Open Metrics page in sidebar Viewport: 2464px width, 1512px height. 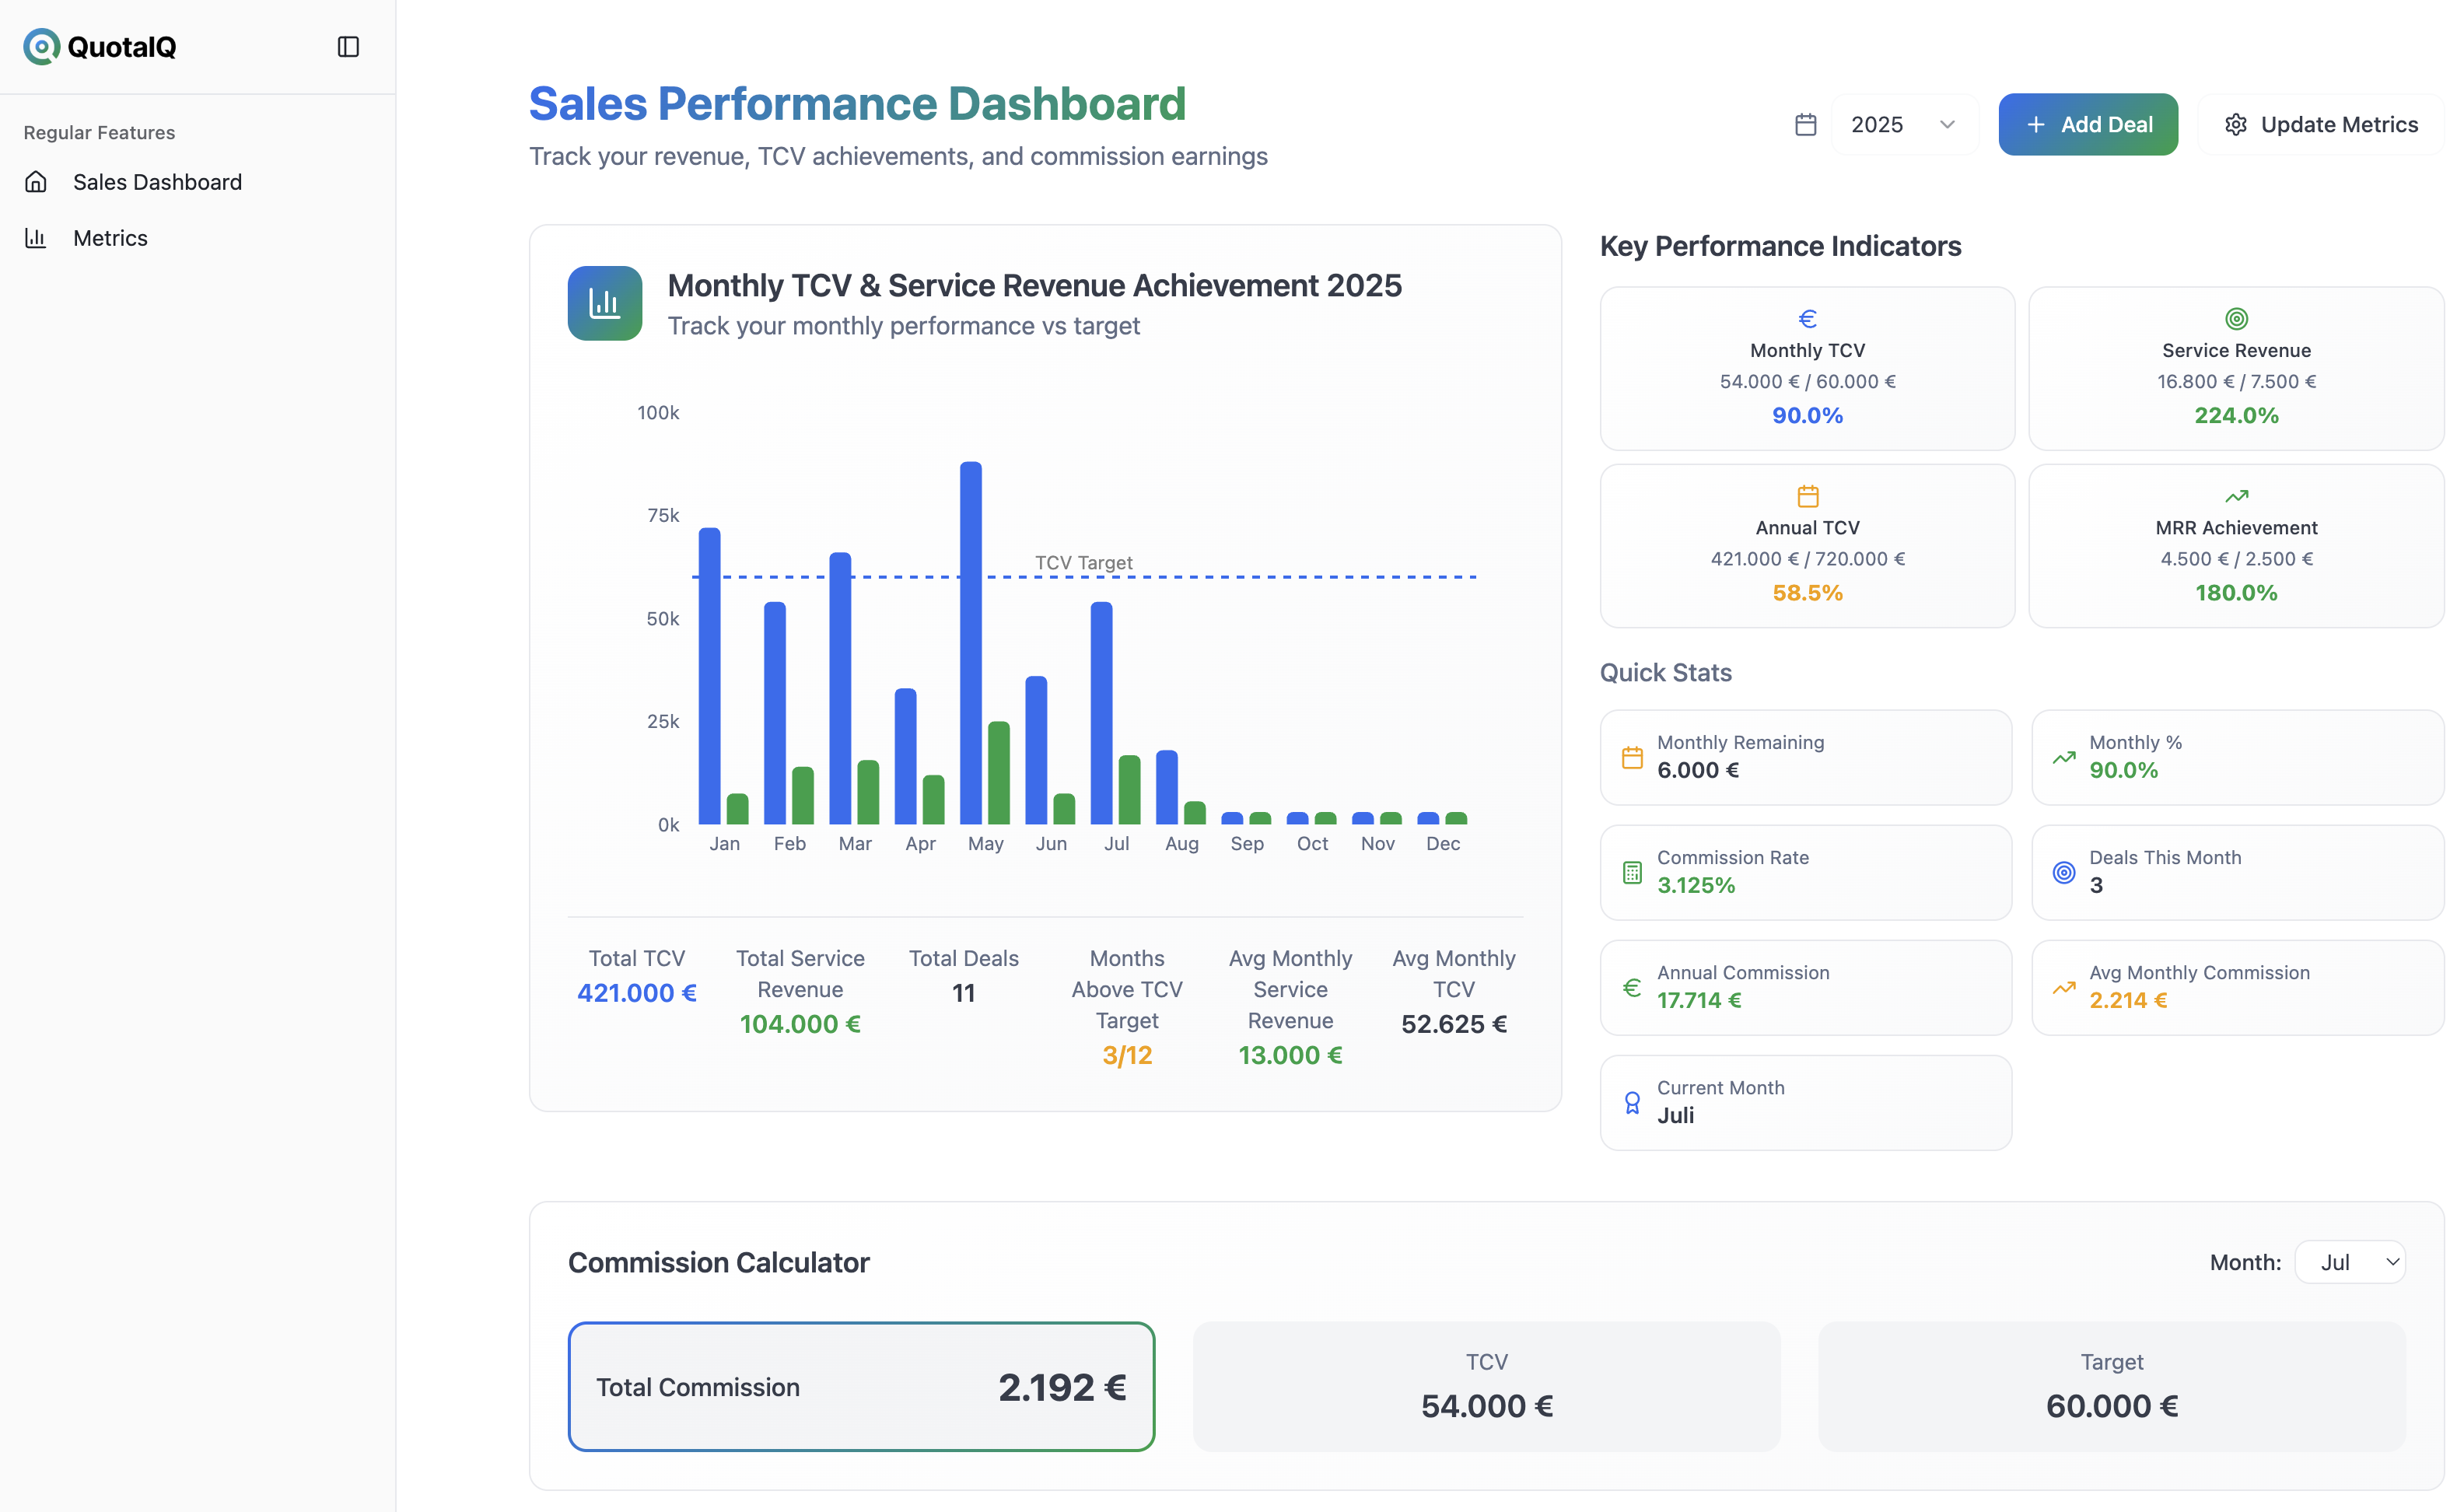coord(110,238)
